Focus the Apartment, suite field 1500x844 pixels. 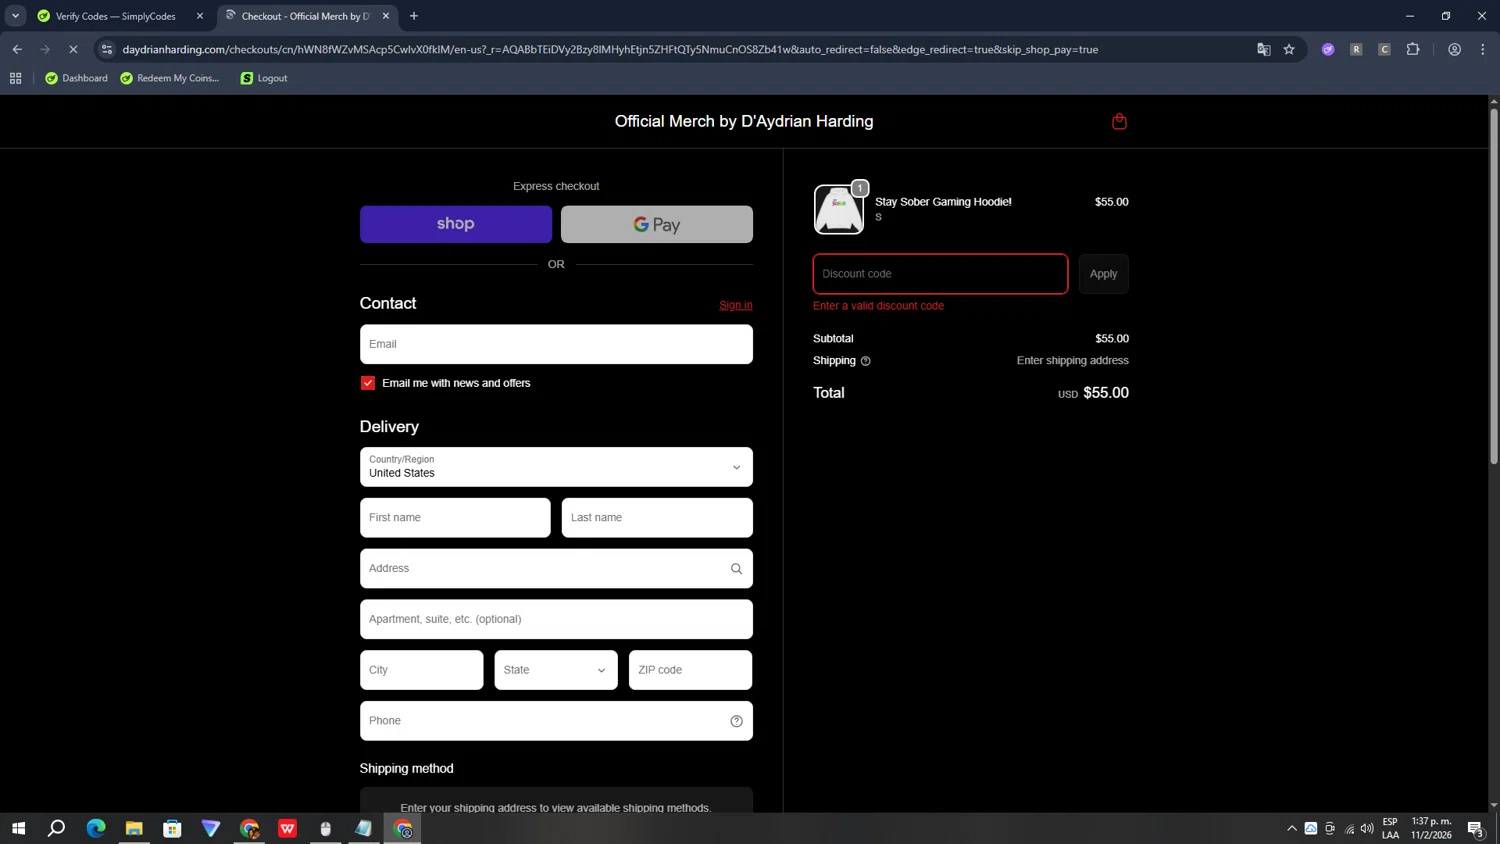click(x=556, y=619)
